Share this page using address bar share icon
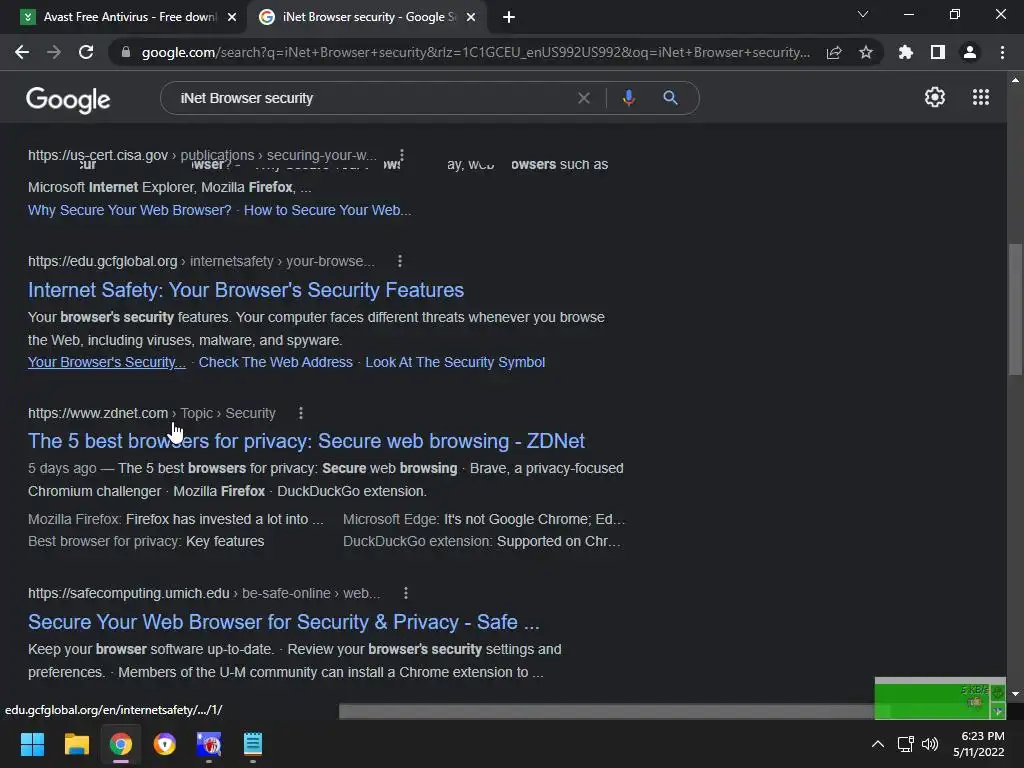The height and width of the screenshot is (768, 1024). (834, 52)
